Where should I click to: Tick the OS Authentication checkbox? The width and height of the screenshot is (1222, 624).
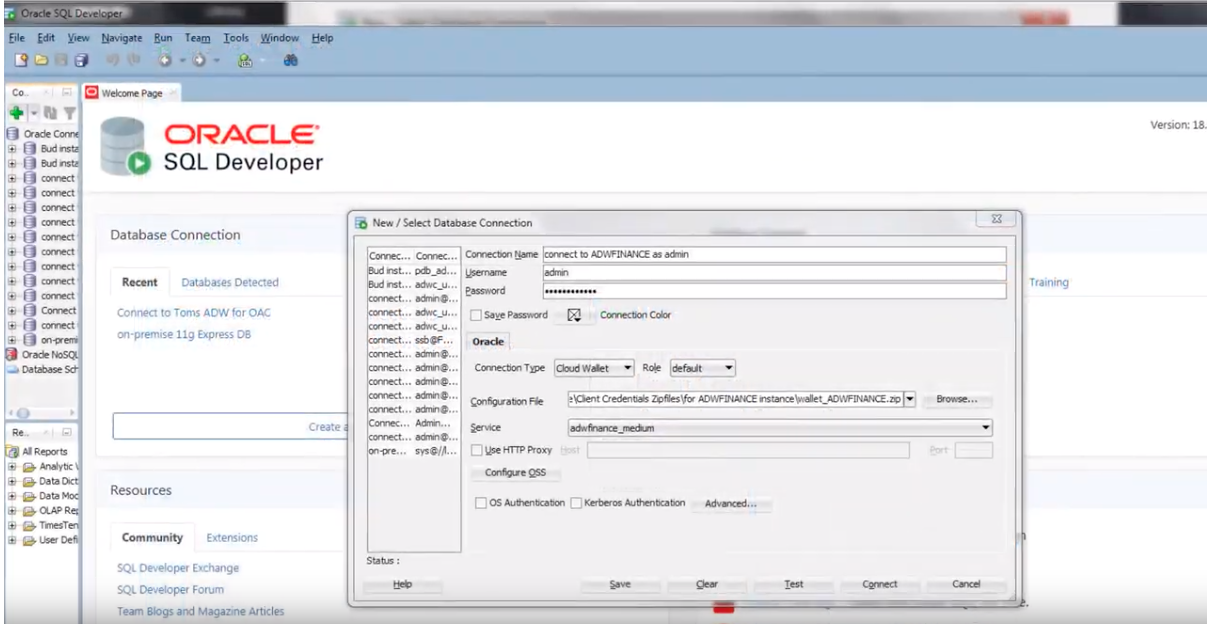pos(481,502)
